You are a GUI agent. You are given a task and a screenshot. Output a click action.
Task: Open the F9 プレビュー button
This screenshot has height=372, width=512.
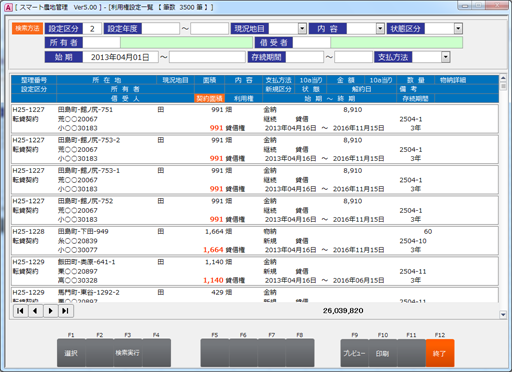(x=354, y=353)
